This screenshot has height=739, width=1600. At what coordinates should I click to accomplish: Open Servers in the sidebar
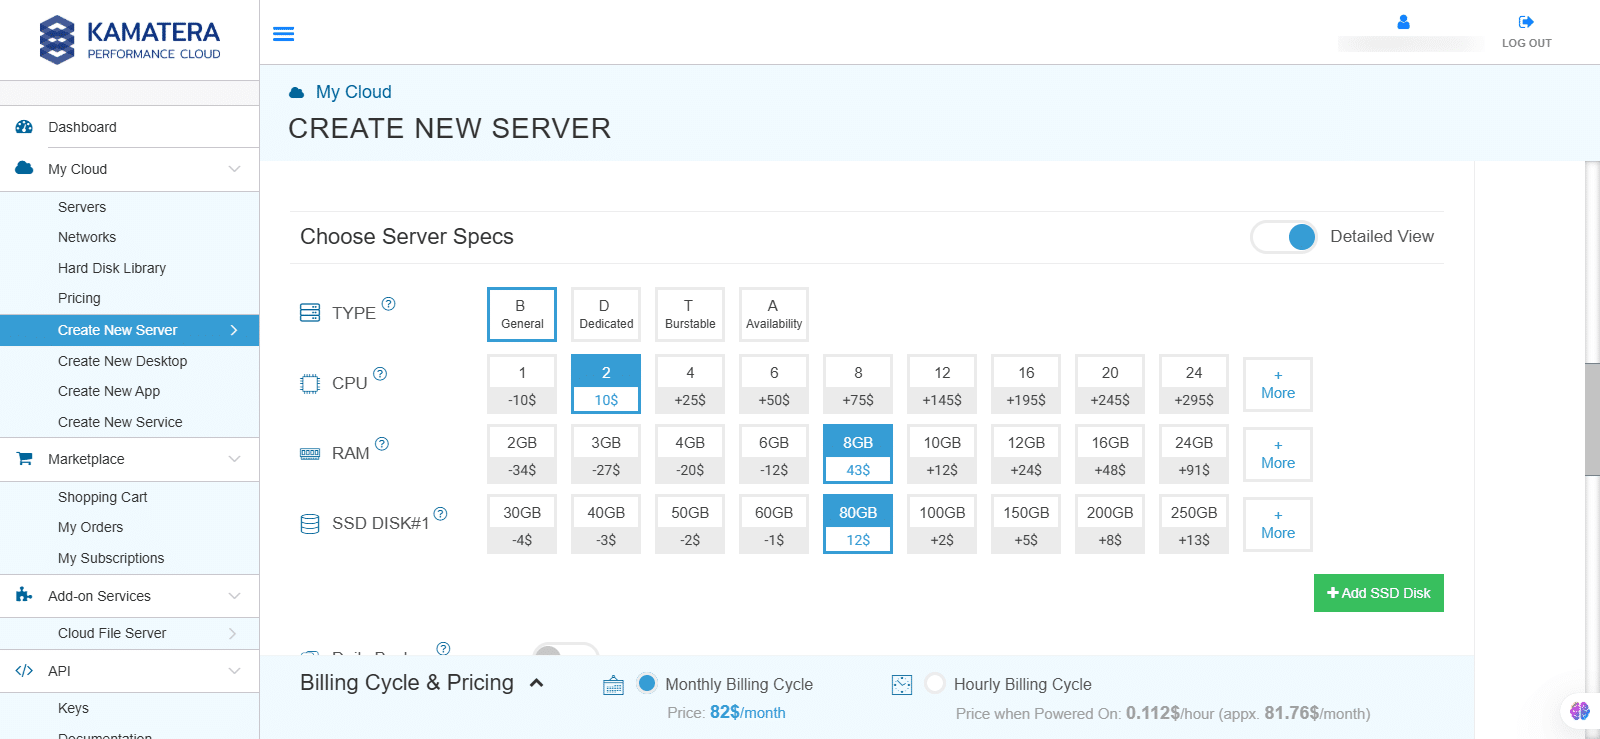click(x=82, y=207)
